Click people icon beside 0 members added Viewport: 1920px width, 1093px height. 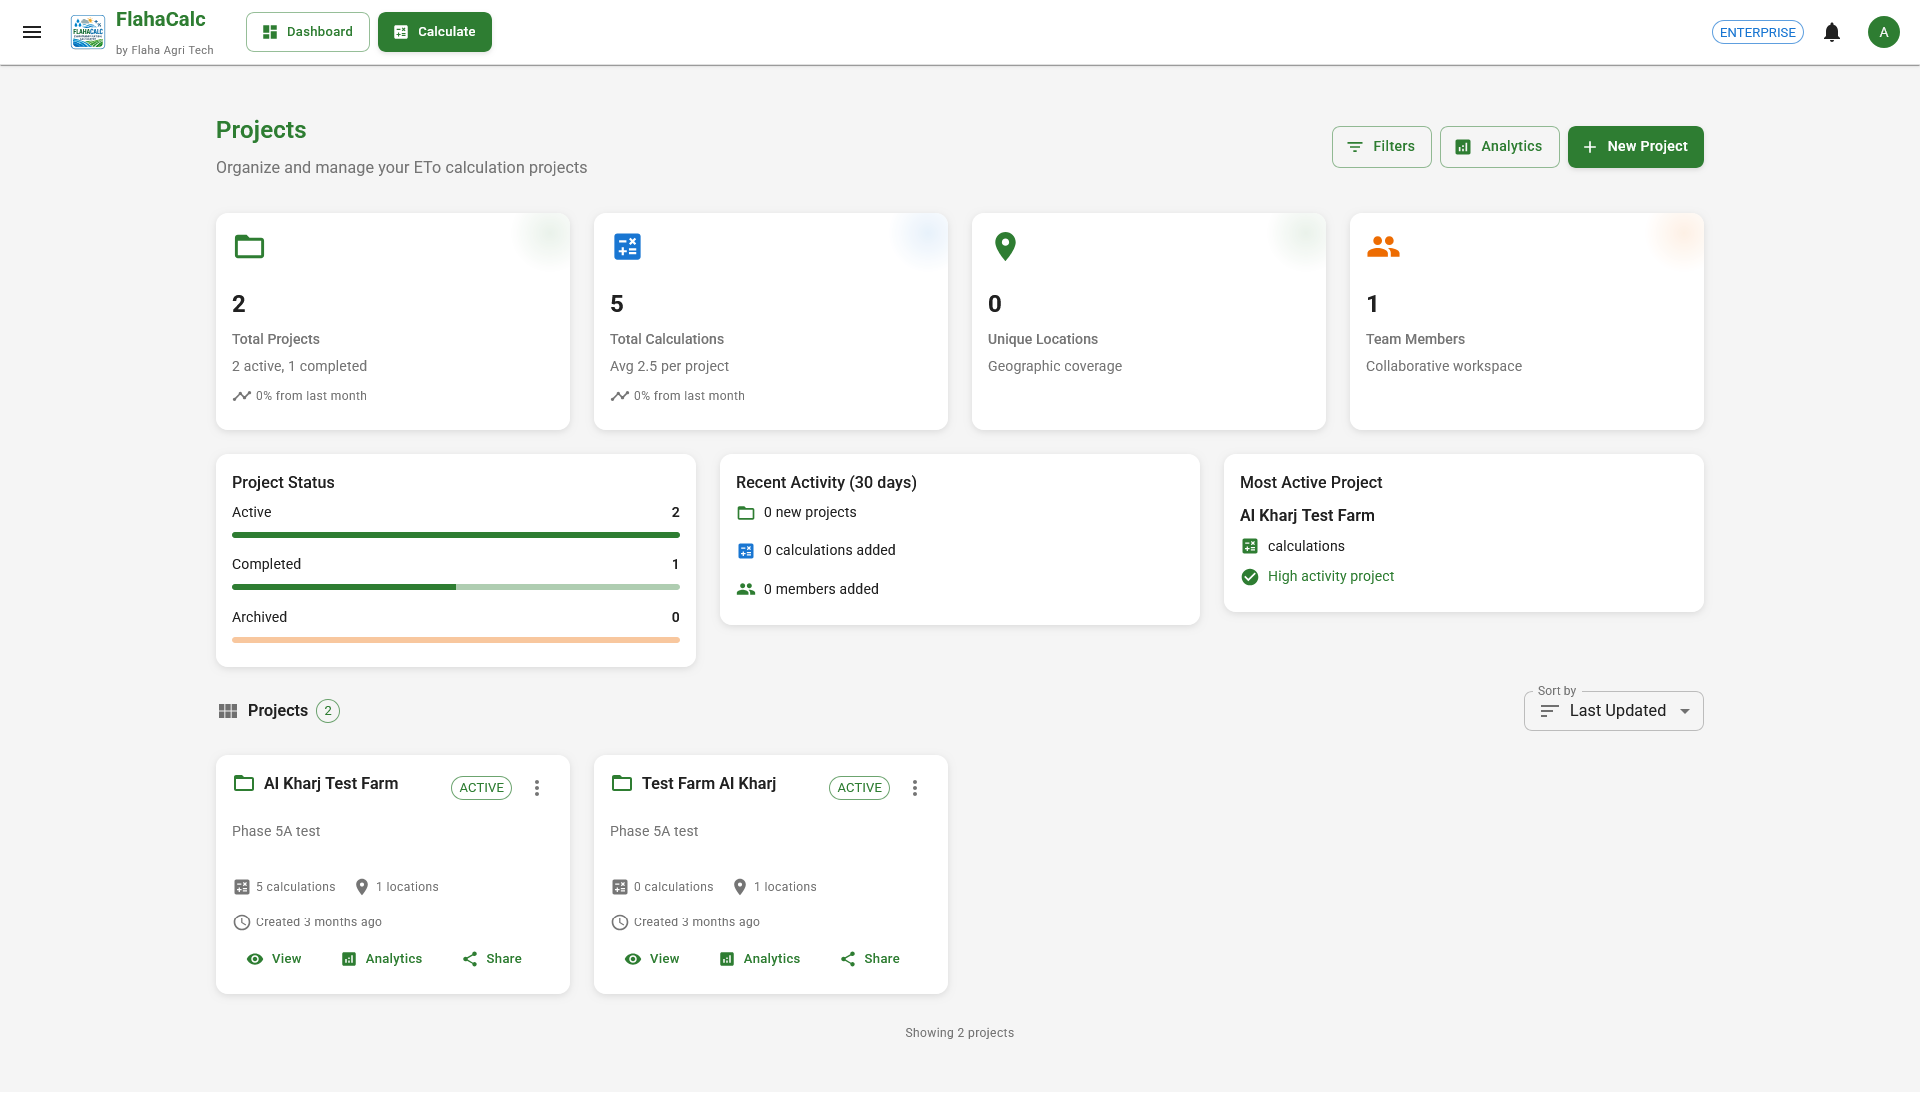746,589
